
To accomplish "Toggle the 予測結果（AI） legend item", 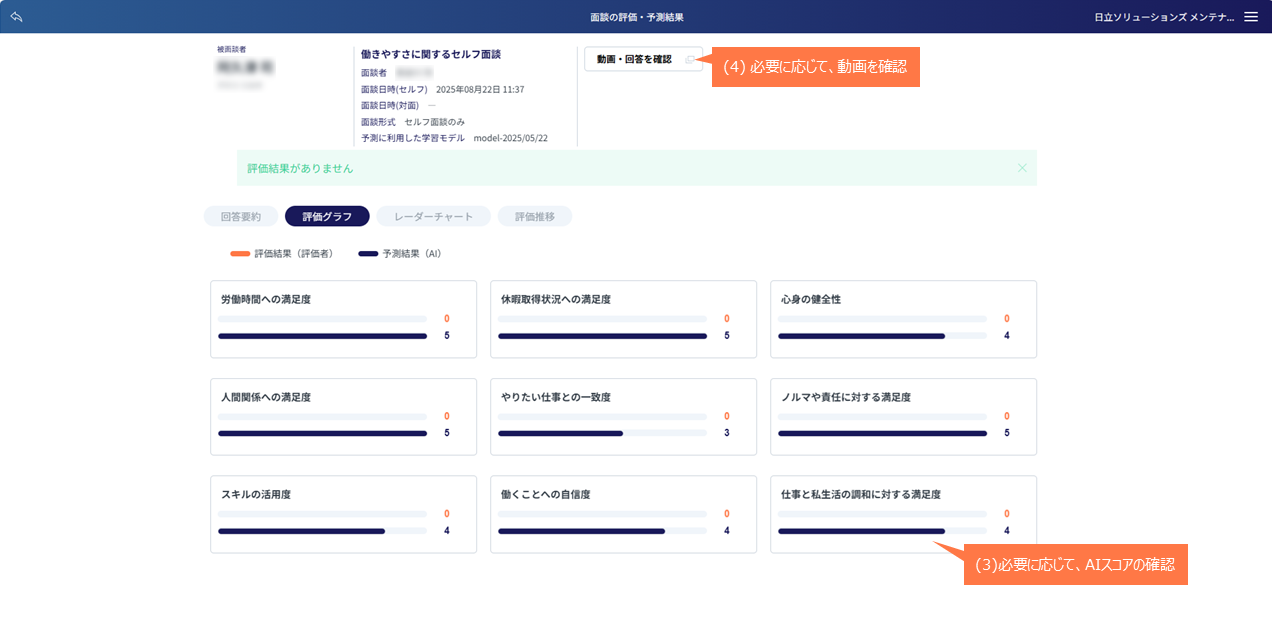I will point(400,254).
